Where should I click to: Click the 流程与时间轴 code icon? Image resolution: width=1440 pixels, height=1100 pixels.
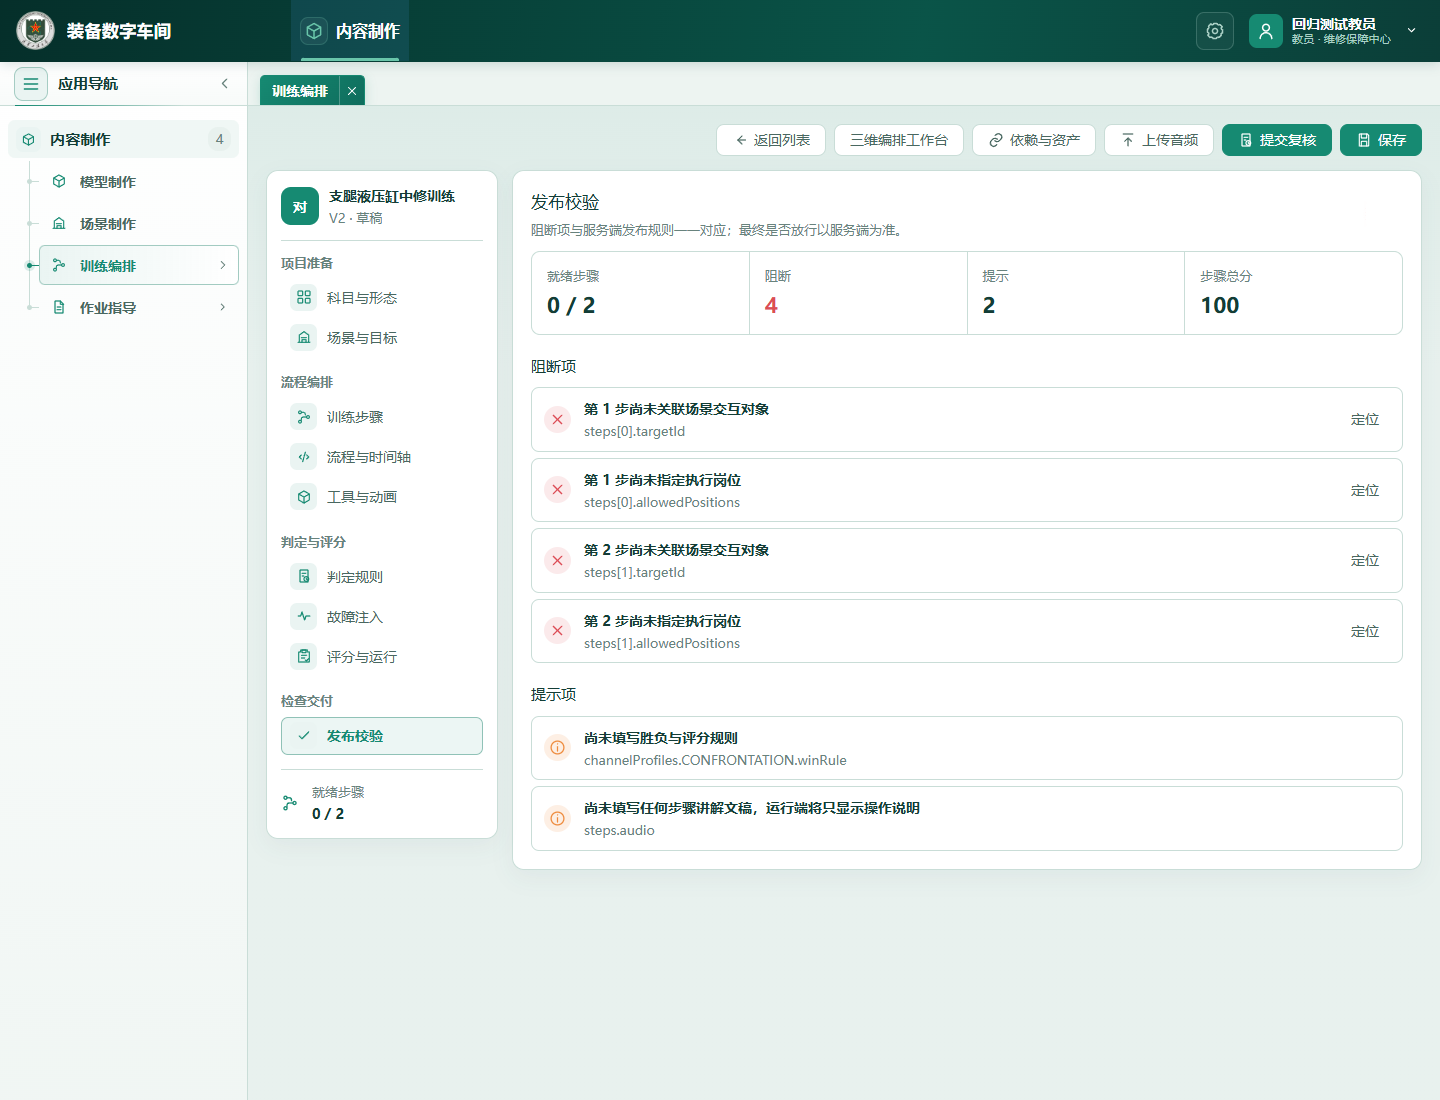304,456
